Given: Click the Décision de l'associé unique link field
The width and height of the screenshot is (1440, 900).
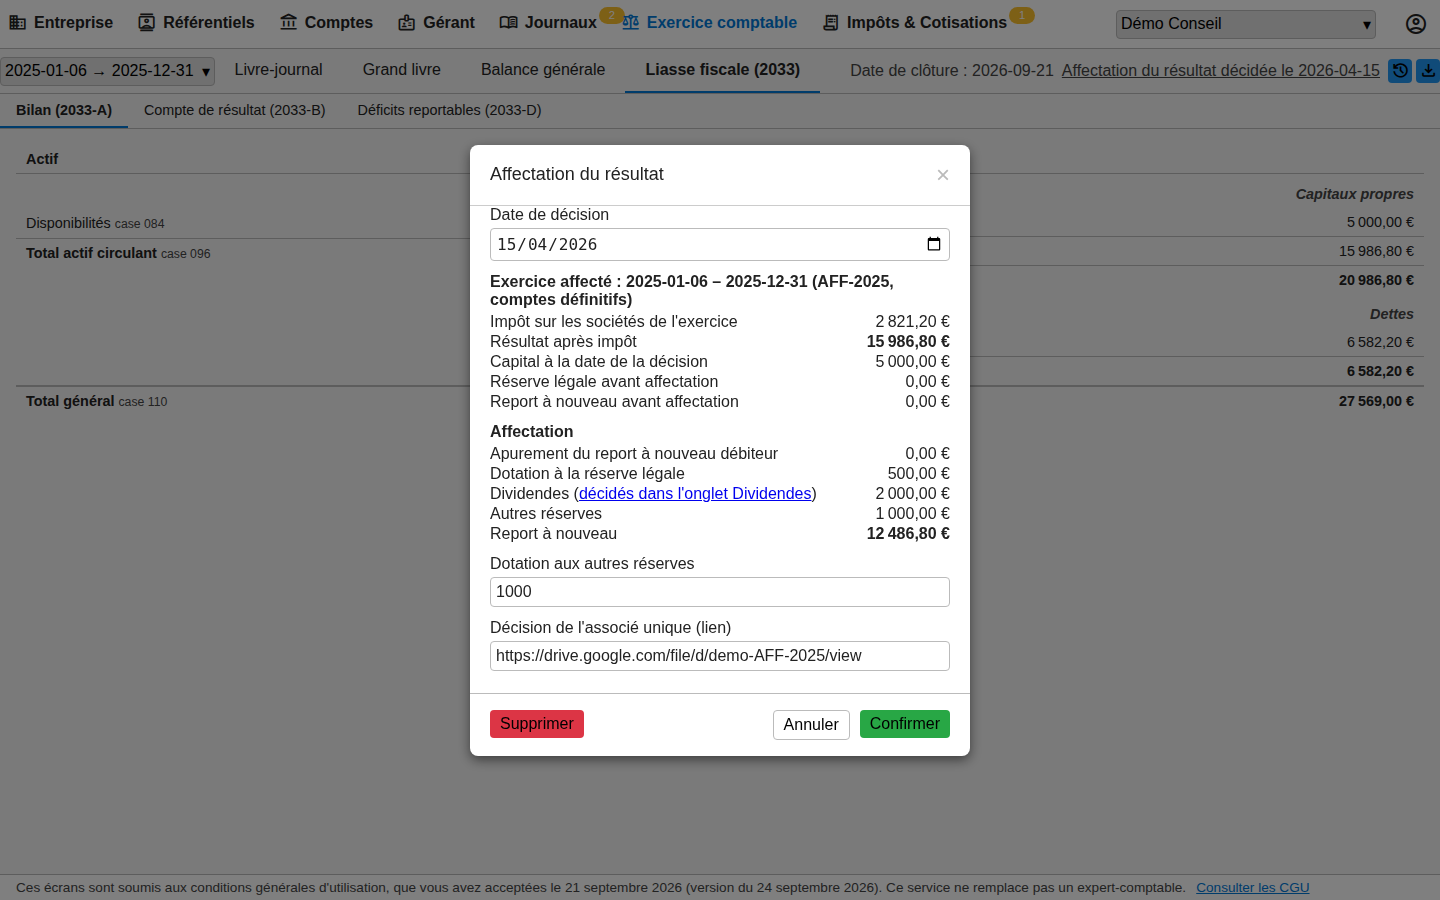Looking at the screenshot, I should [x=720, y=656].
